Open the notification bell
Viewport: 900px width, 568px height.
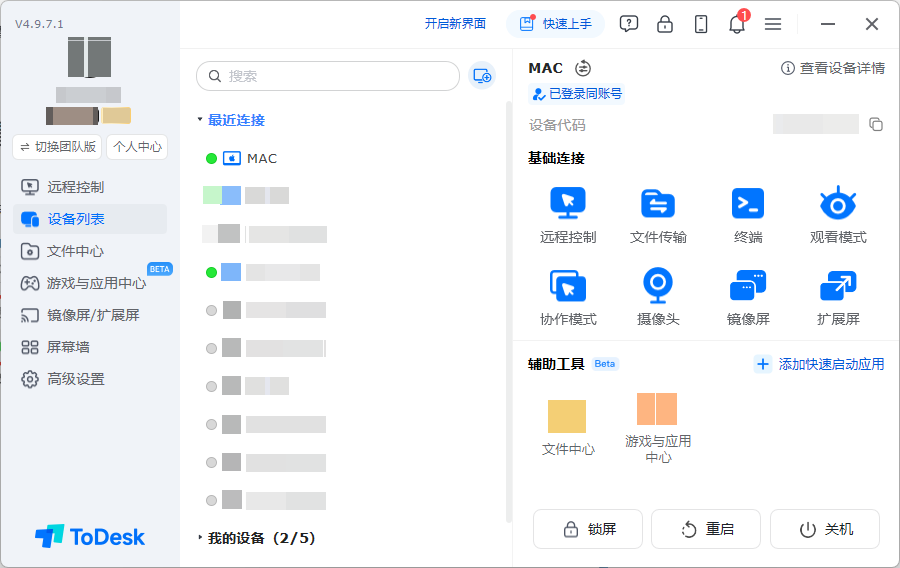[737, 24]
